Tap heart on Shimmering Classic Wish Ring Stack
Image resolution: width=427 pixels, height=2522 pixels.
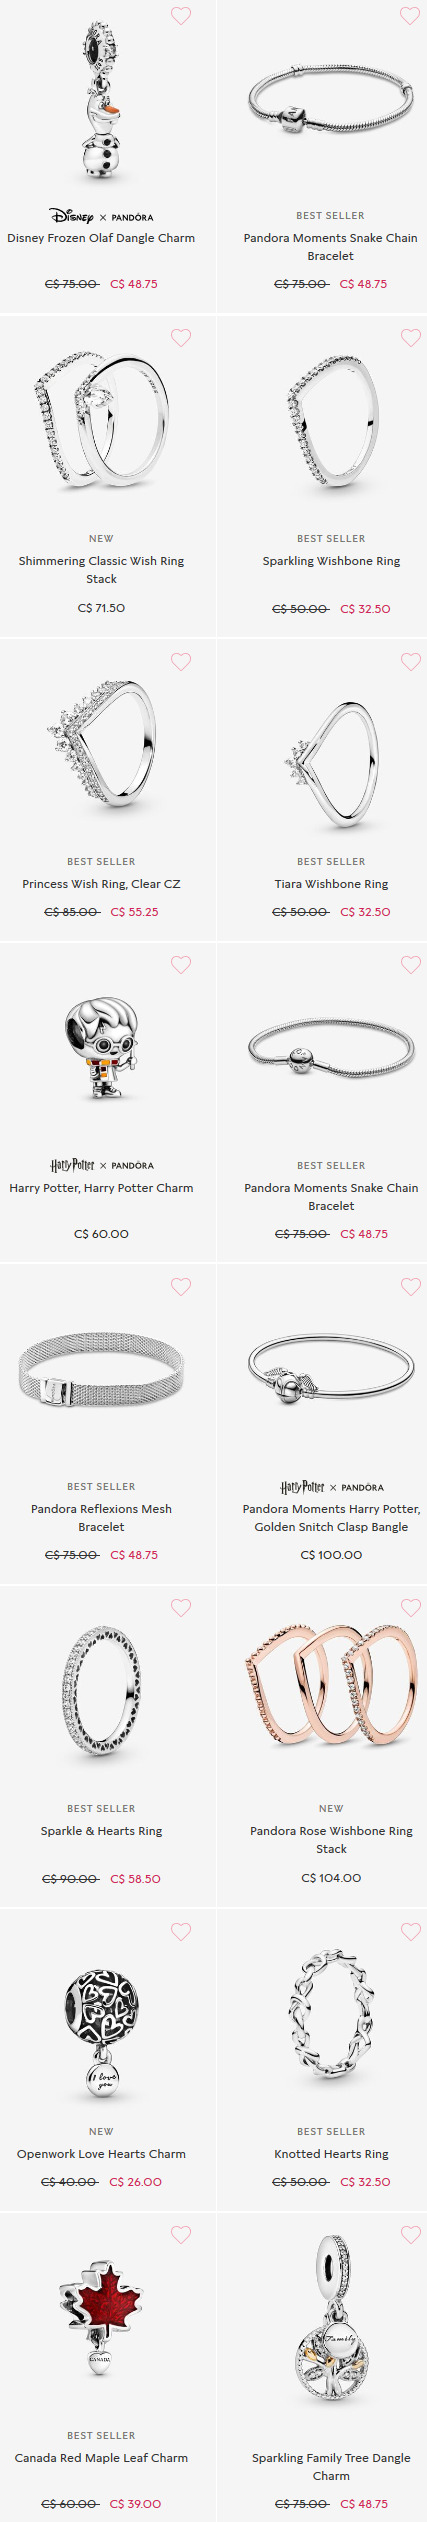(x=181, y=338)
